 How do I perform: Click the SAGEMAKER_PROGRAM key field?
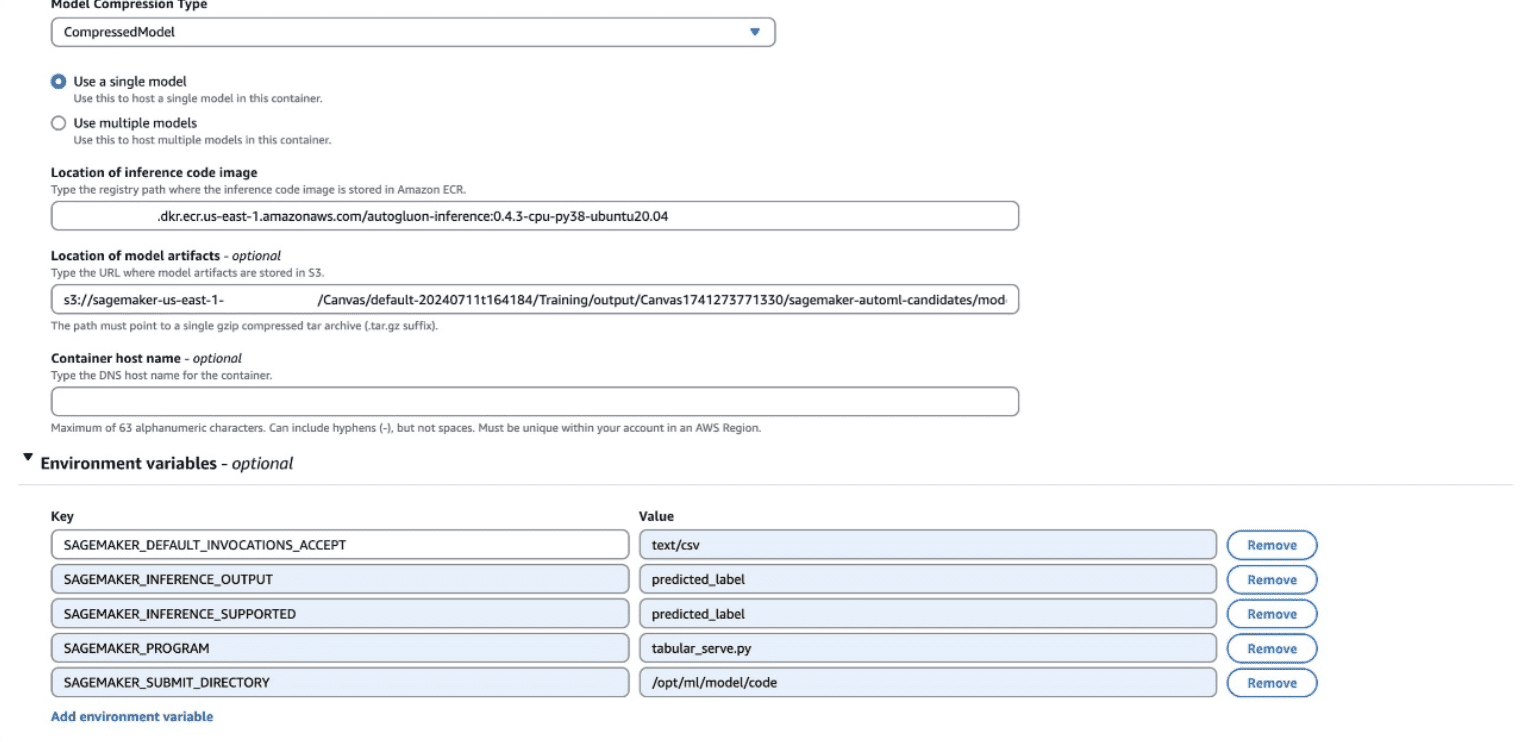point(338,648)
